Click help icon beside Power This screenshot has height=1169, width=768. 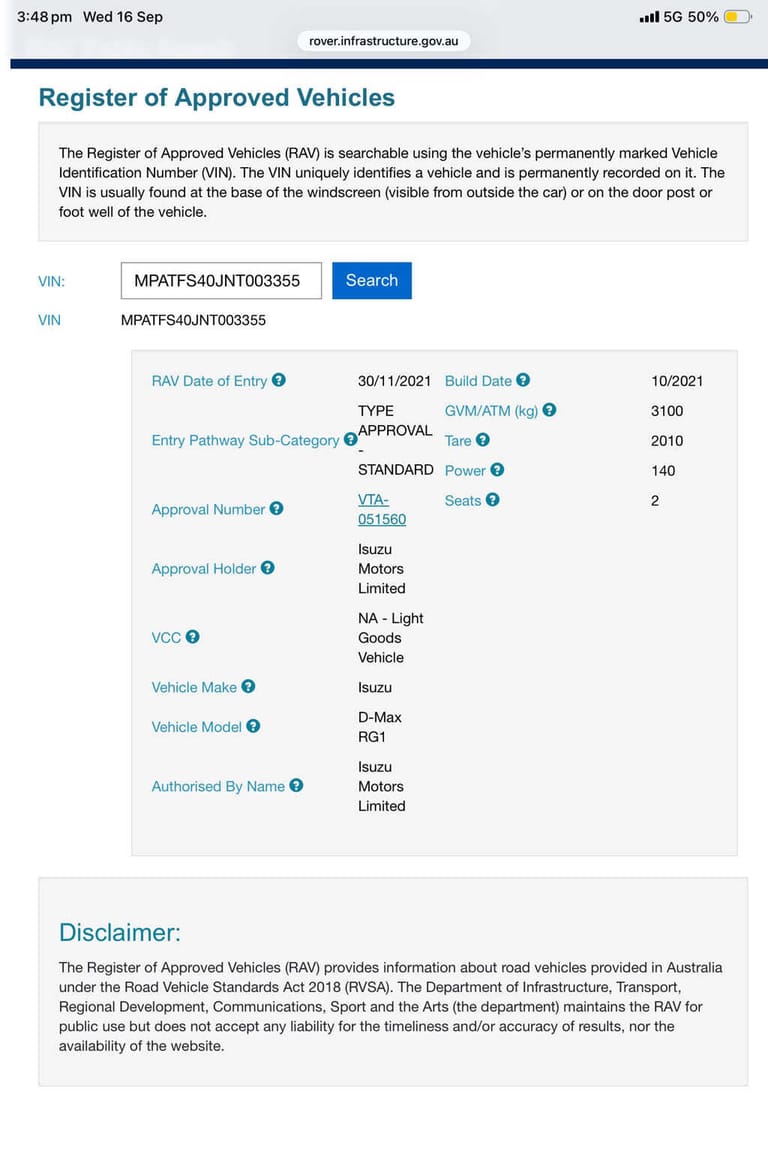tap(497, 470)
